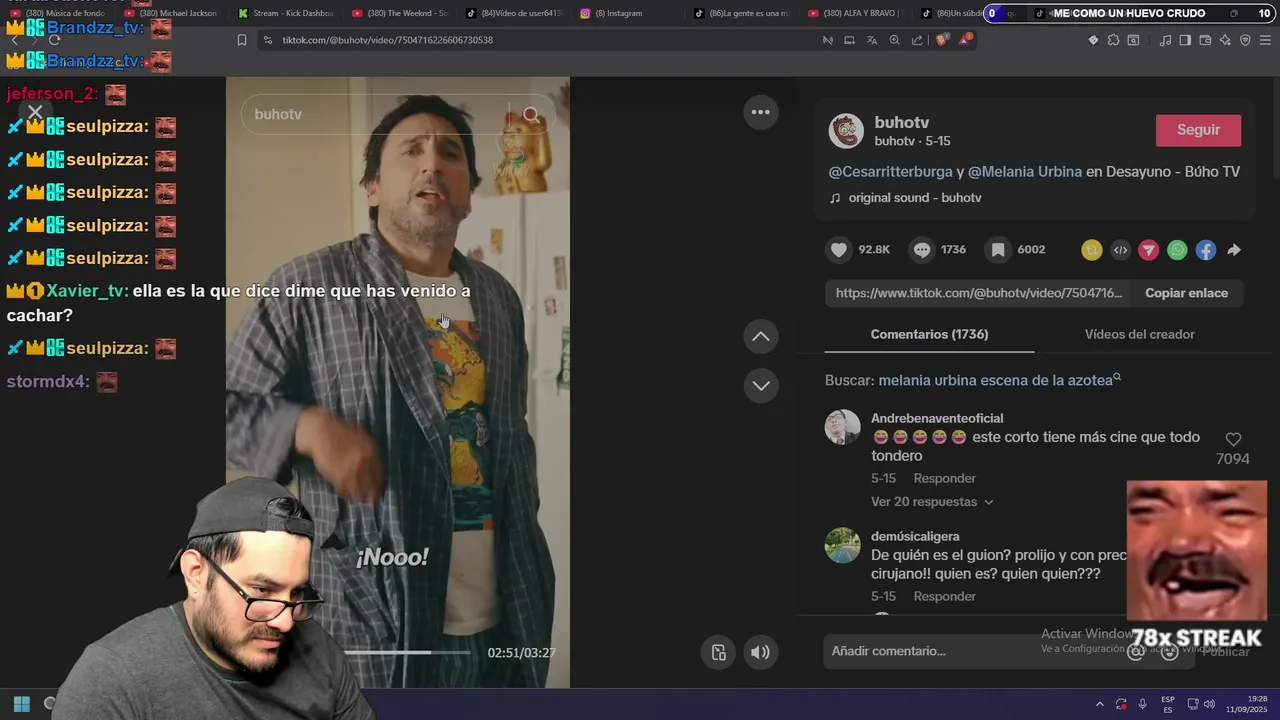Image resolution: width=1280 pixels, height=720 pixels.
Task: Open the browser zoom magnifier icon
Action: click(894, 40)
